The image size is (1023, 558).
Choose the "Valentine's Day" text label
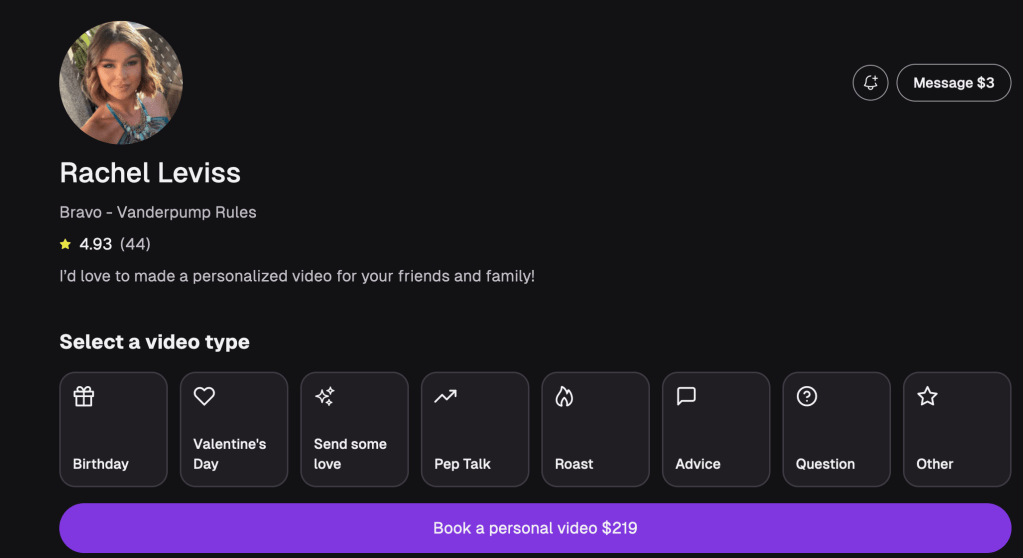[x=229, y=454]
